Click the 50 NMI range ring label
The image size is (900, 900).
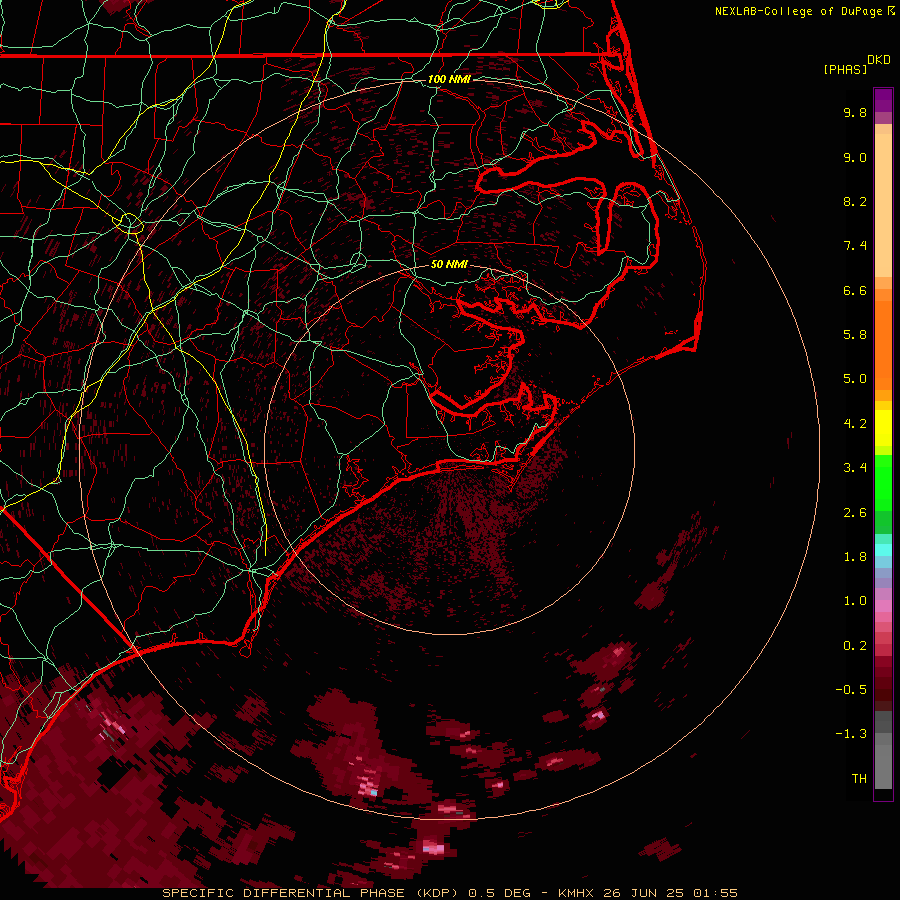[449, 265]
